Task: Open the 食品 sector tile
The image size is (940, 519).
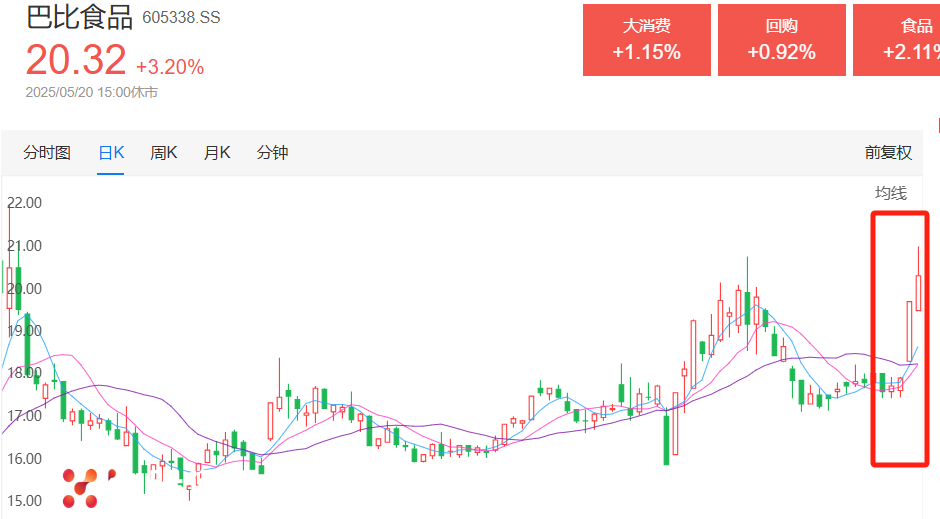Action: [x=897, y=40]
